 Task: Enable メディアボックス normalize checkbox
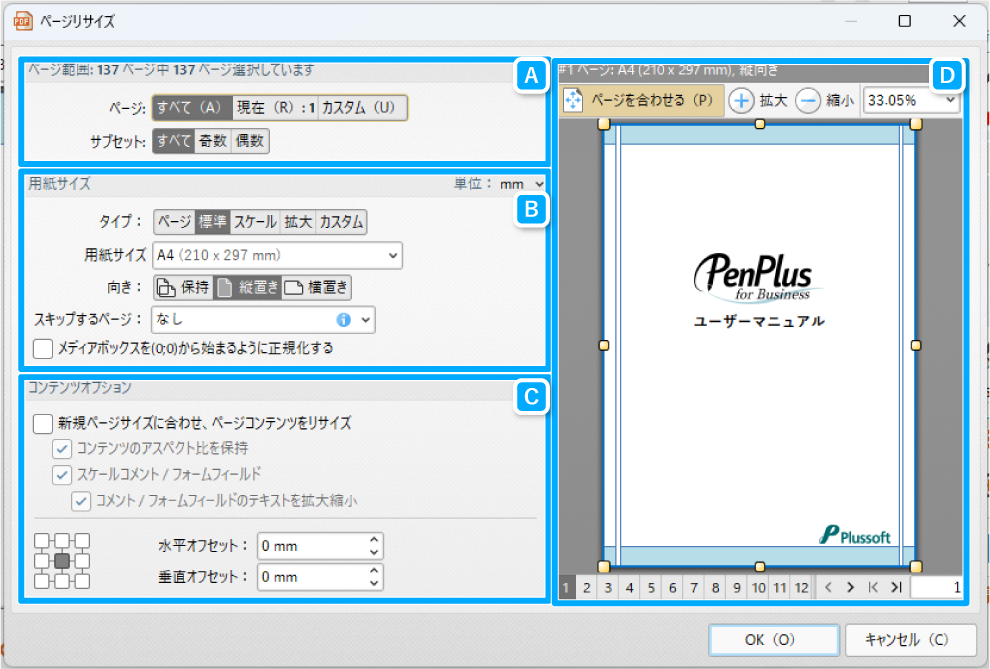(x=42, y=348)
